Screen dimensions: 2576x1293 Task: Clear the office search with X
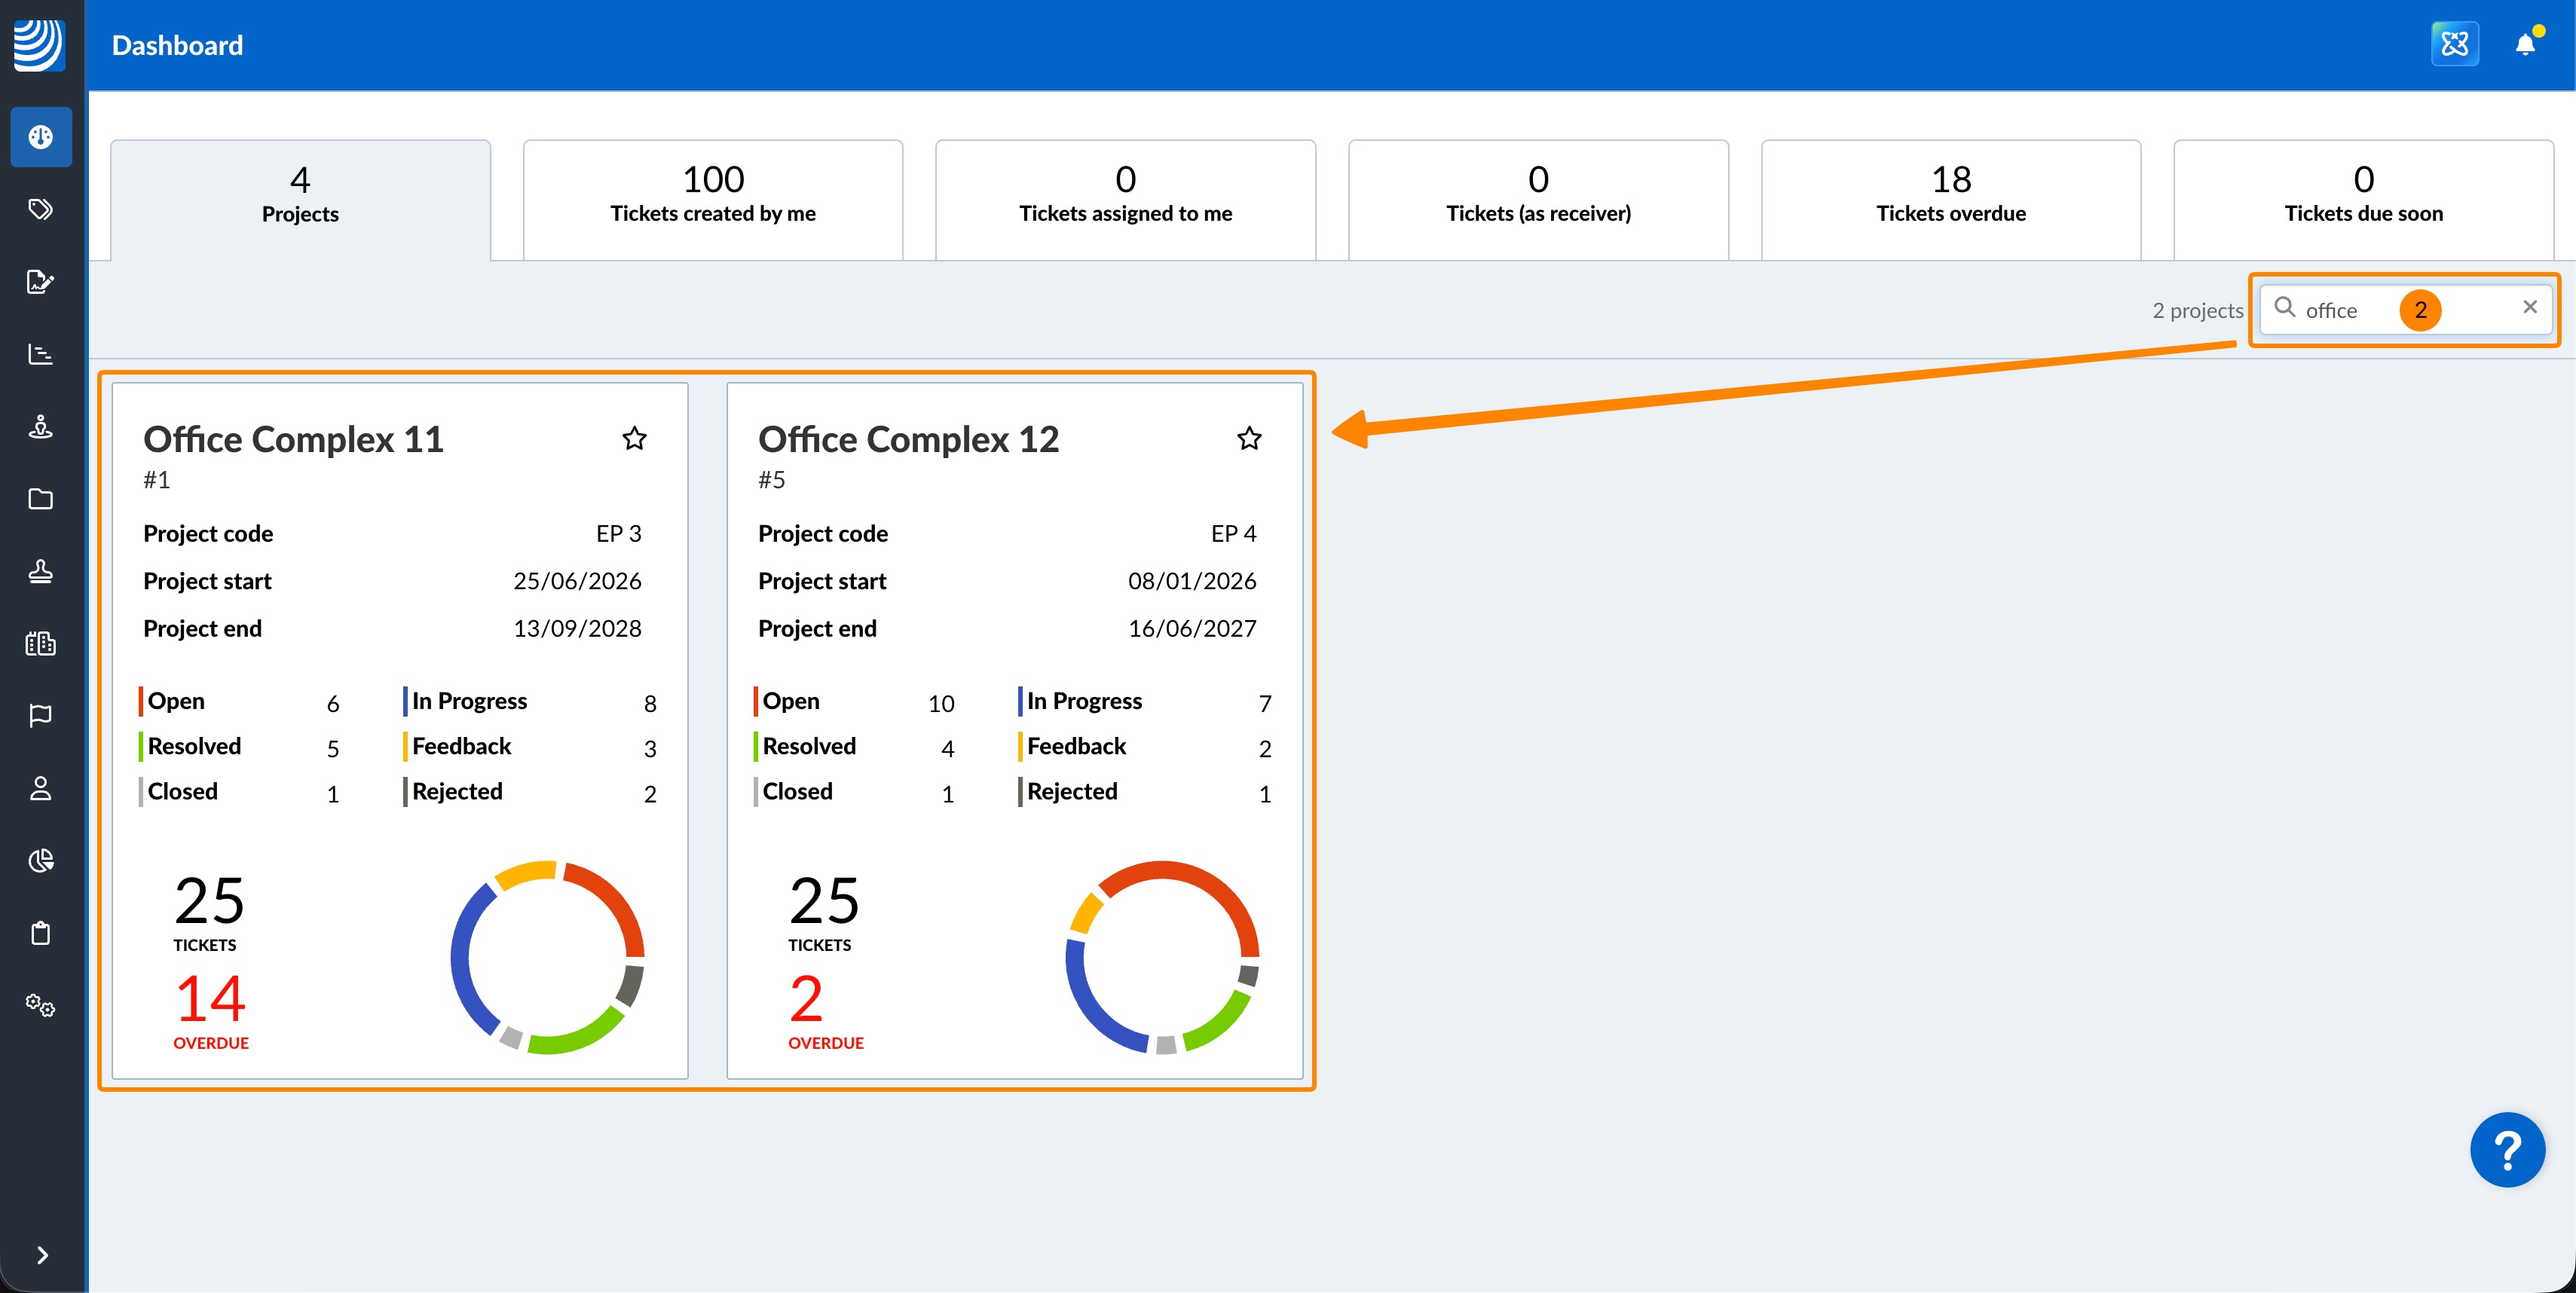[x=2529, y=307]
